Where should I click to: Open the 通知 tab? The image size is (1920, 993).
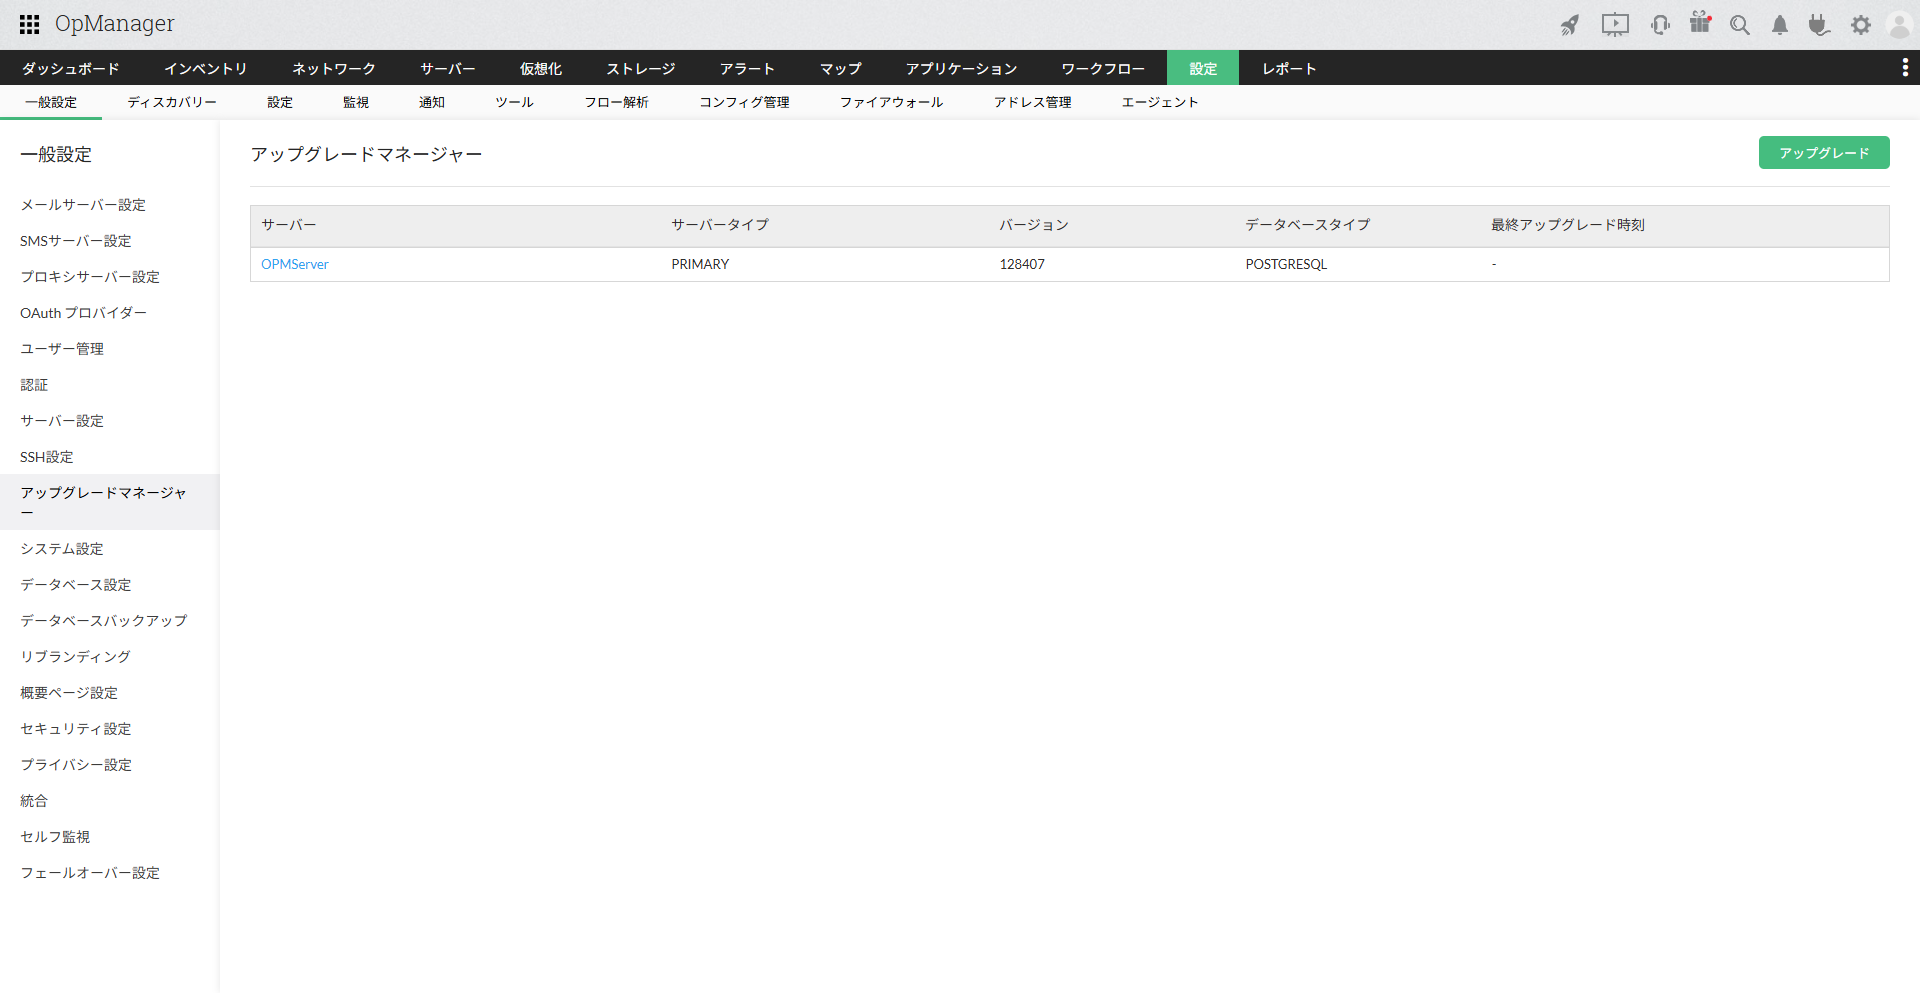pos(432,102)
